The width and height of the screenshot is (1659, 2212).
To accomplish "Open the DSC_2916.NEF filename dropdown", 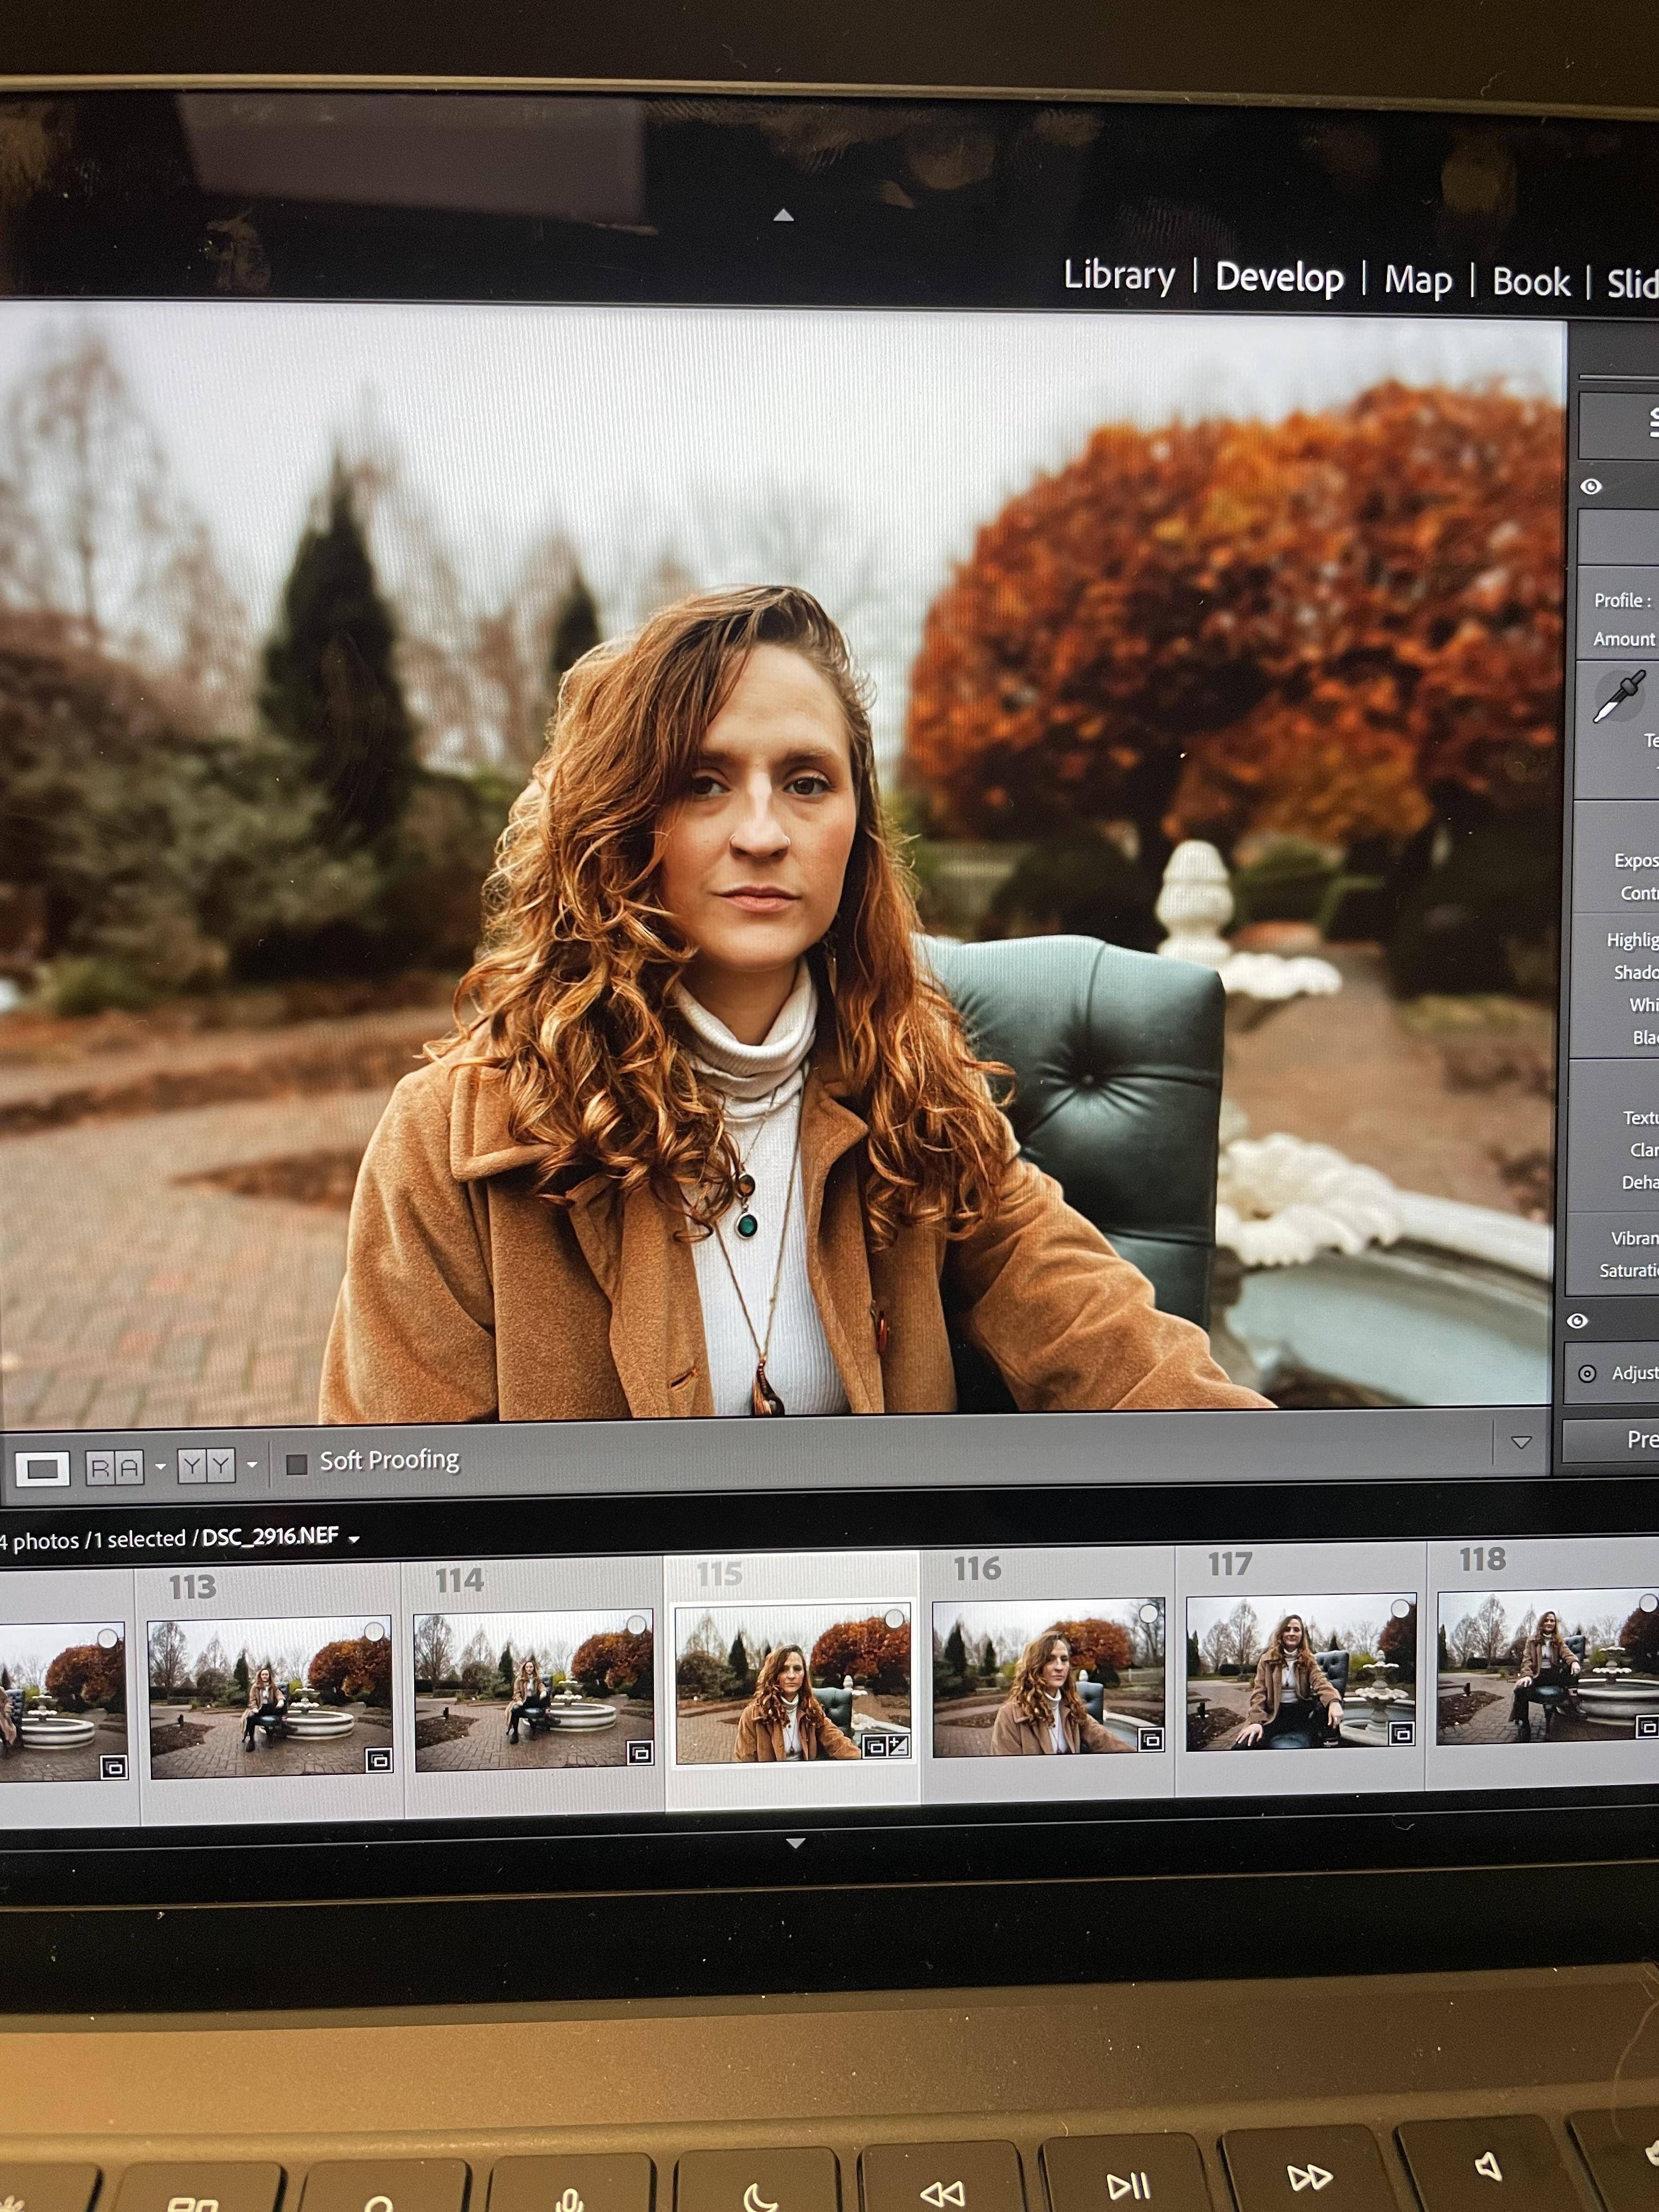I will point(354,1539).
